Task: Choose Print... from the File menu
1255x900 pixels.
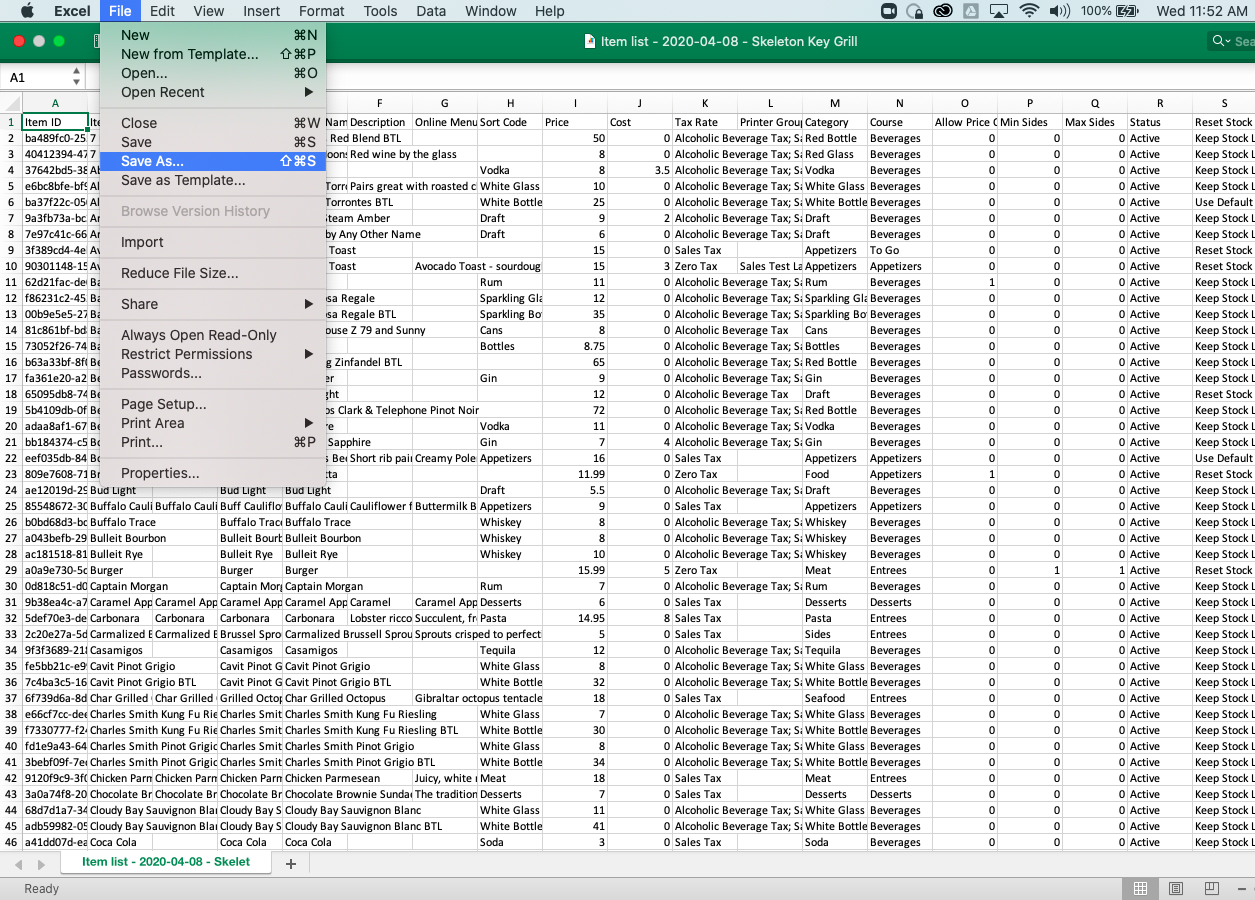Action: (213, 442)
